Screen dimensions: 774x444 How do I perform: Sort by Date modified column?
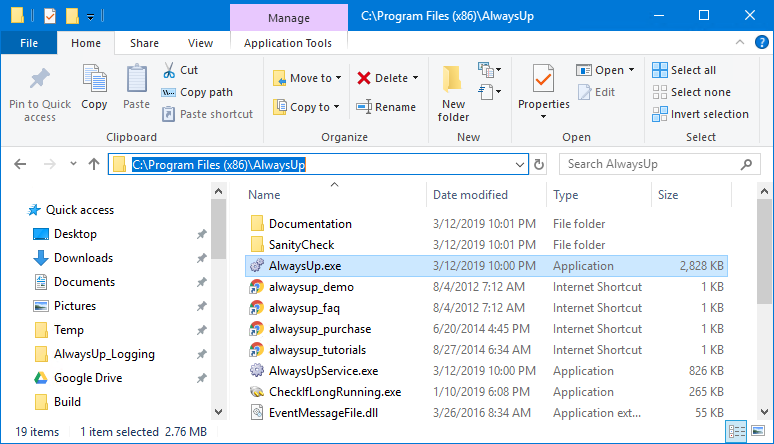470,195
